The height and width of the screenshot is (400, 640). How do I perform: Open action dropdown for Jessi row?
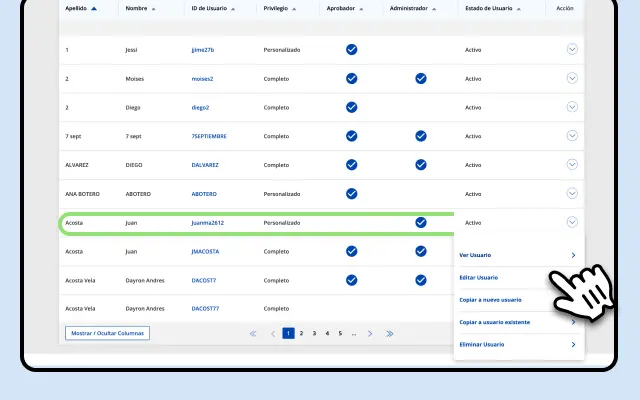572,49
